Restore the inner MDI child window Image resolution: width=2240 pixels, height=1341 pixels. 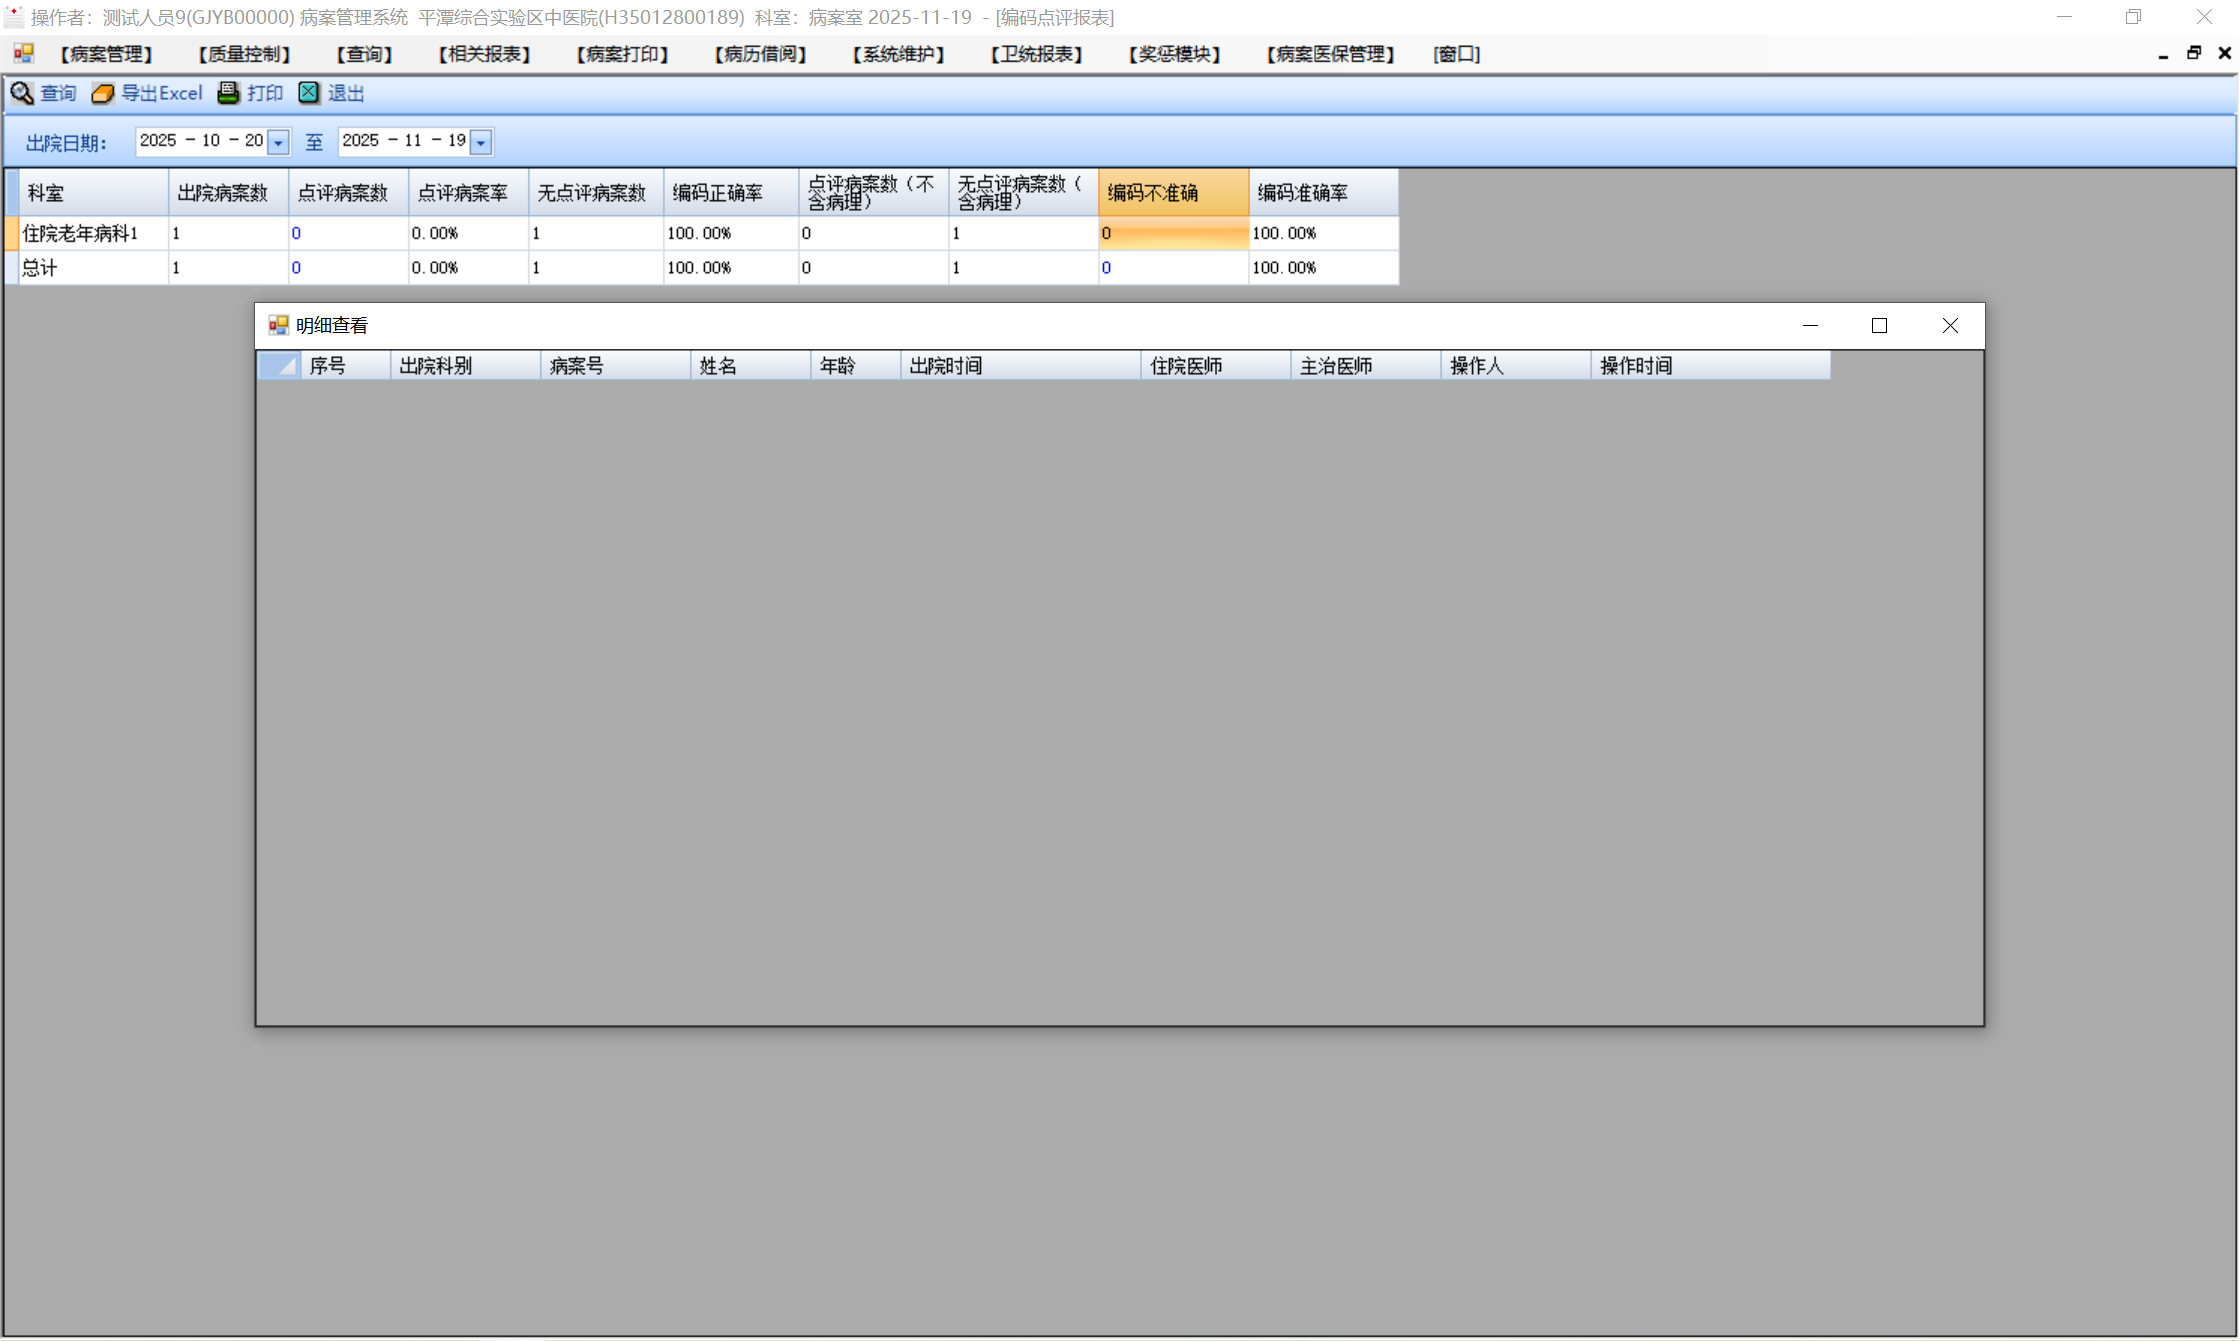click(x=2194, y=54)
